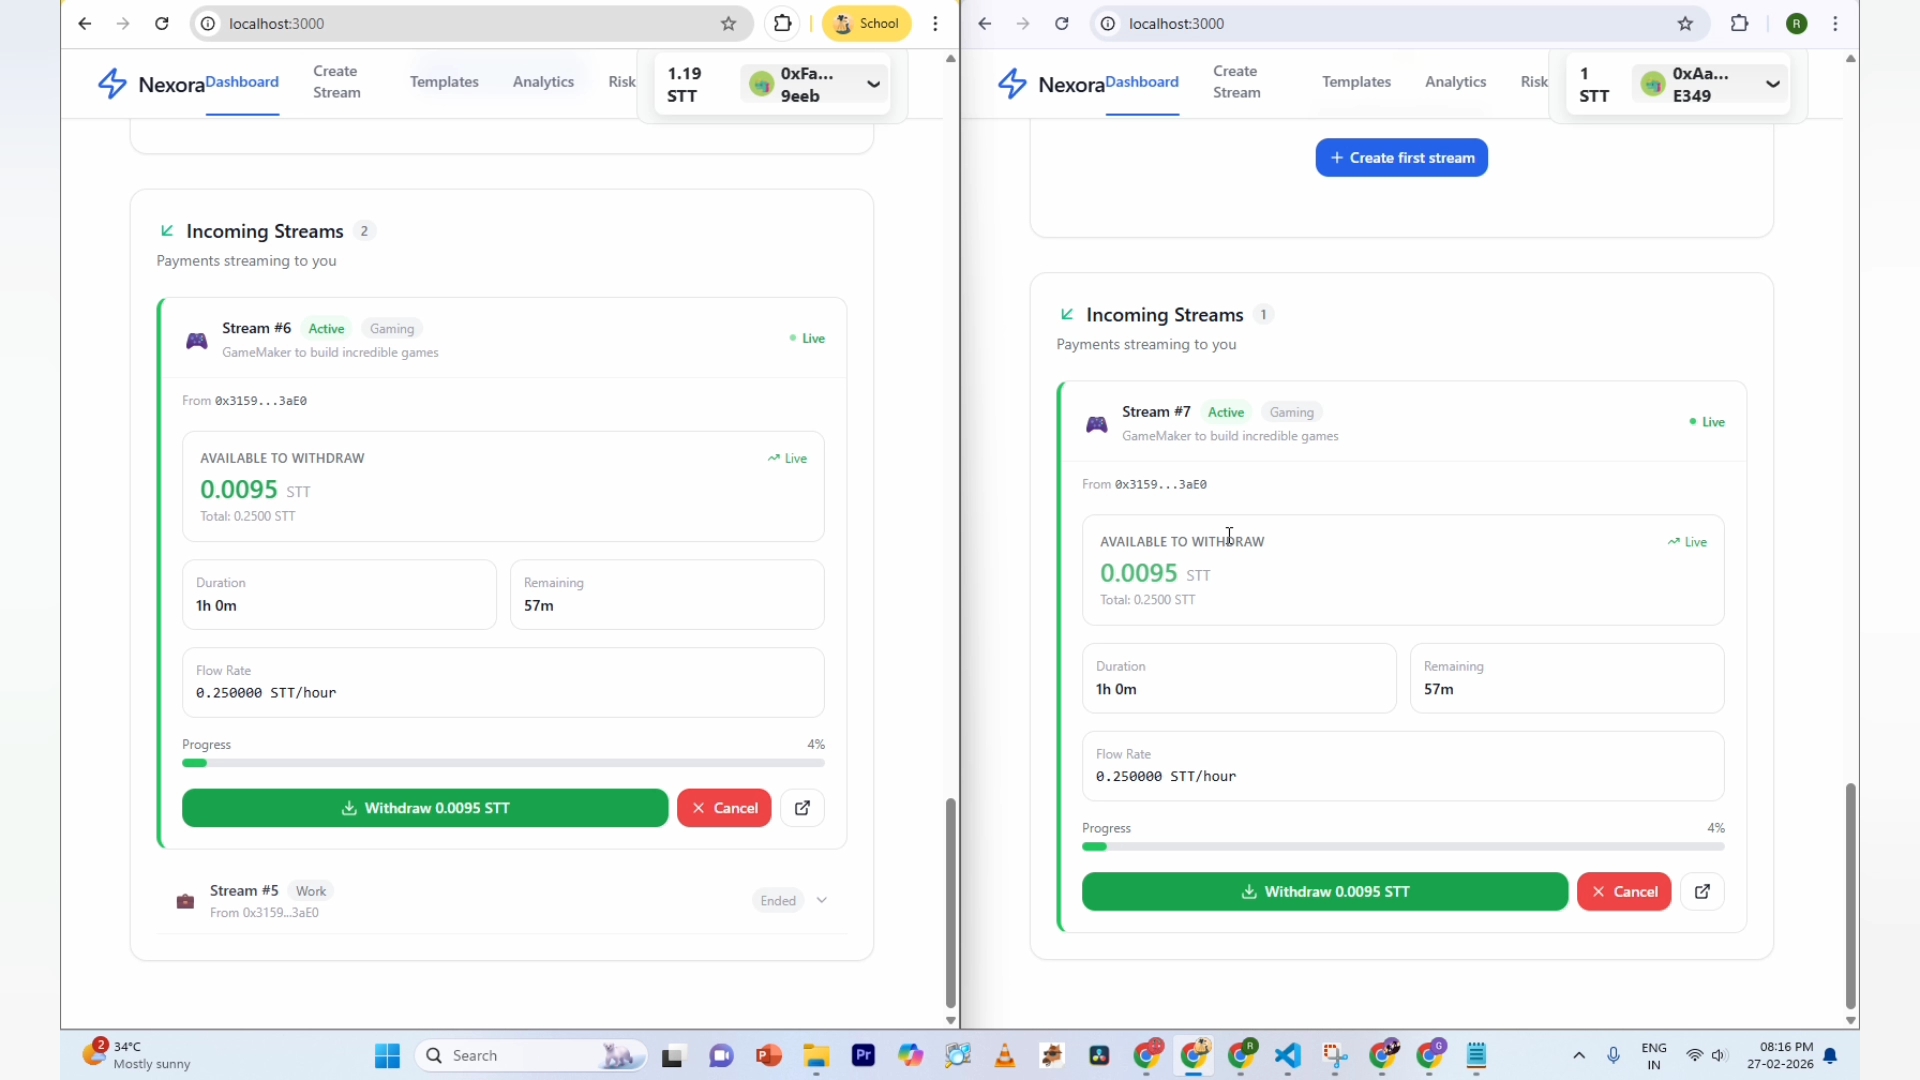Open Create Stream tab in left window
This screenshot has width=1920, height=1080.
(336, 82)
